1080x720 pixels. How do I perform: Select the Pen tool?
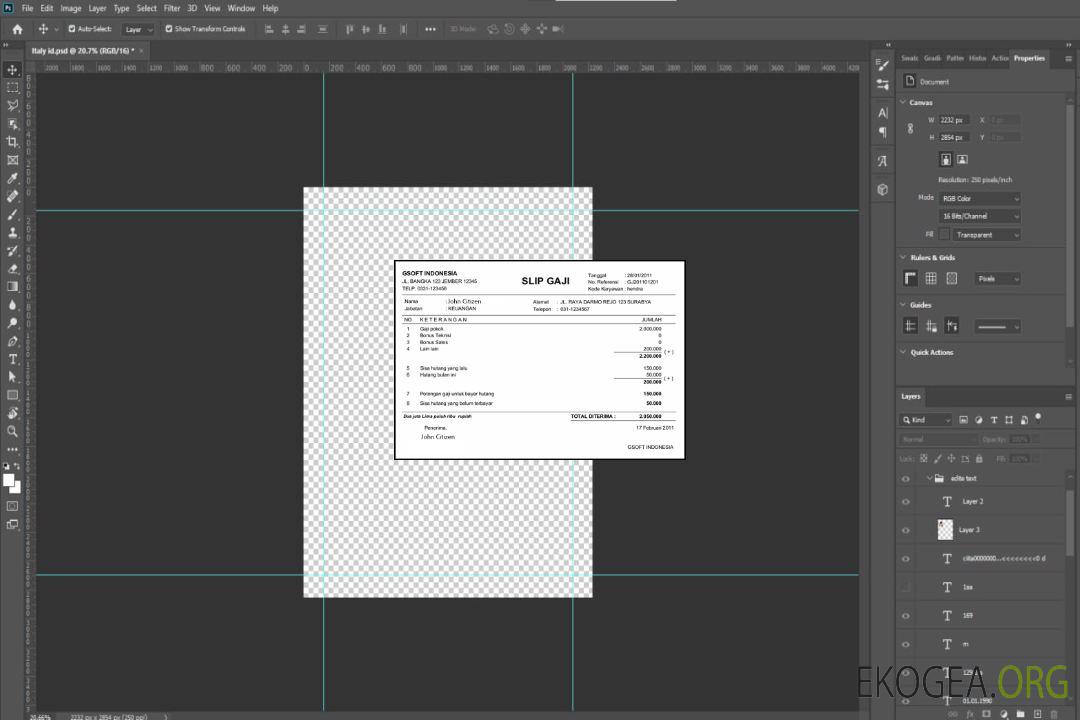pos(12,341)
